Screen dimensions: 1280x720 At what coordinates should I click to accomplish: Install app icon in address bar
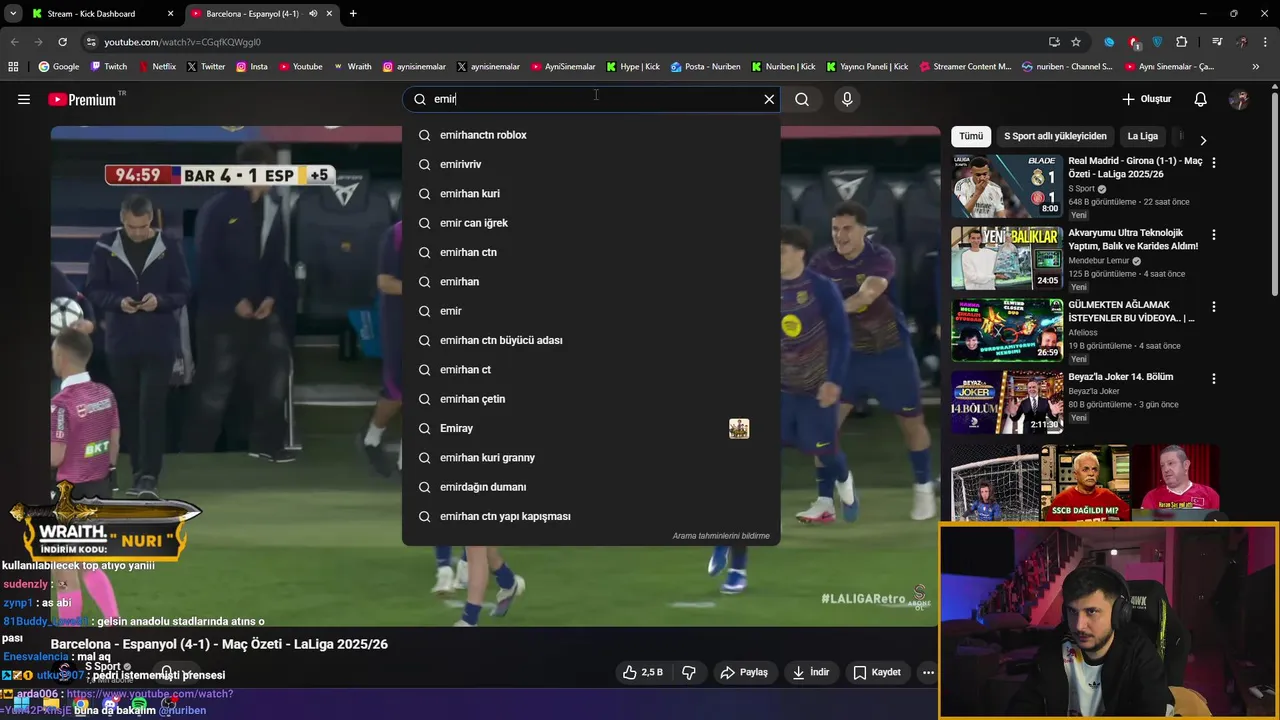pyautogui.click(x=1054, y=42)
